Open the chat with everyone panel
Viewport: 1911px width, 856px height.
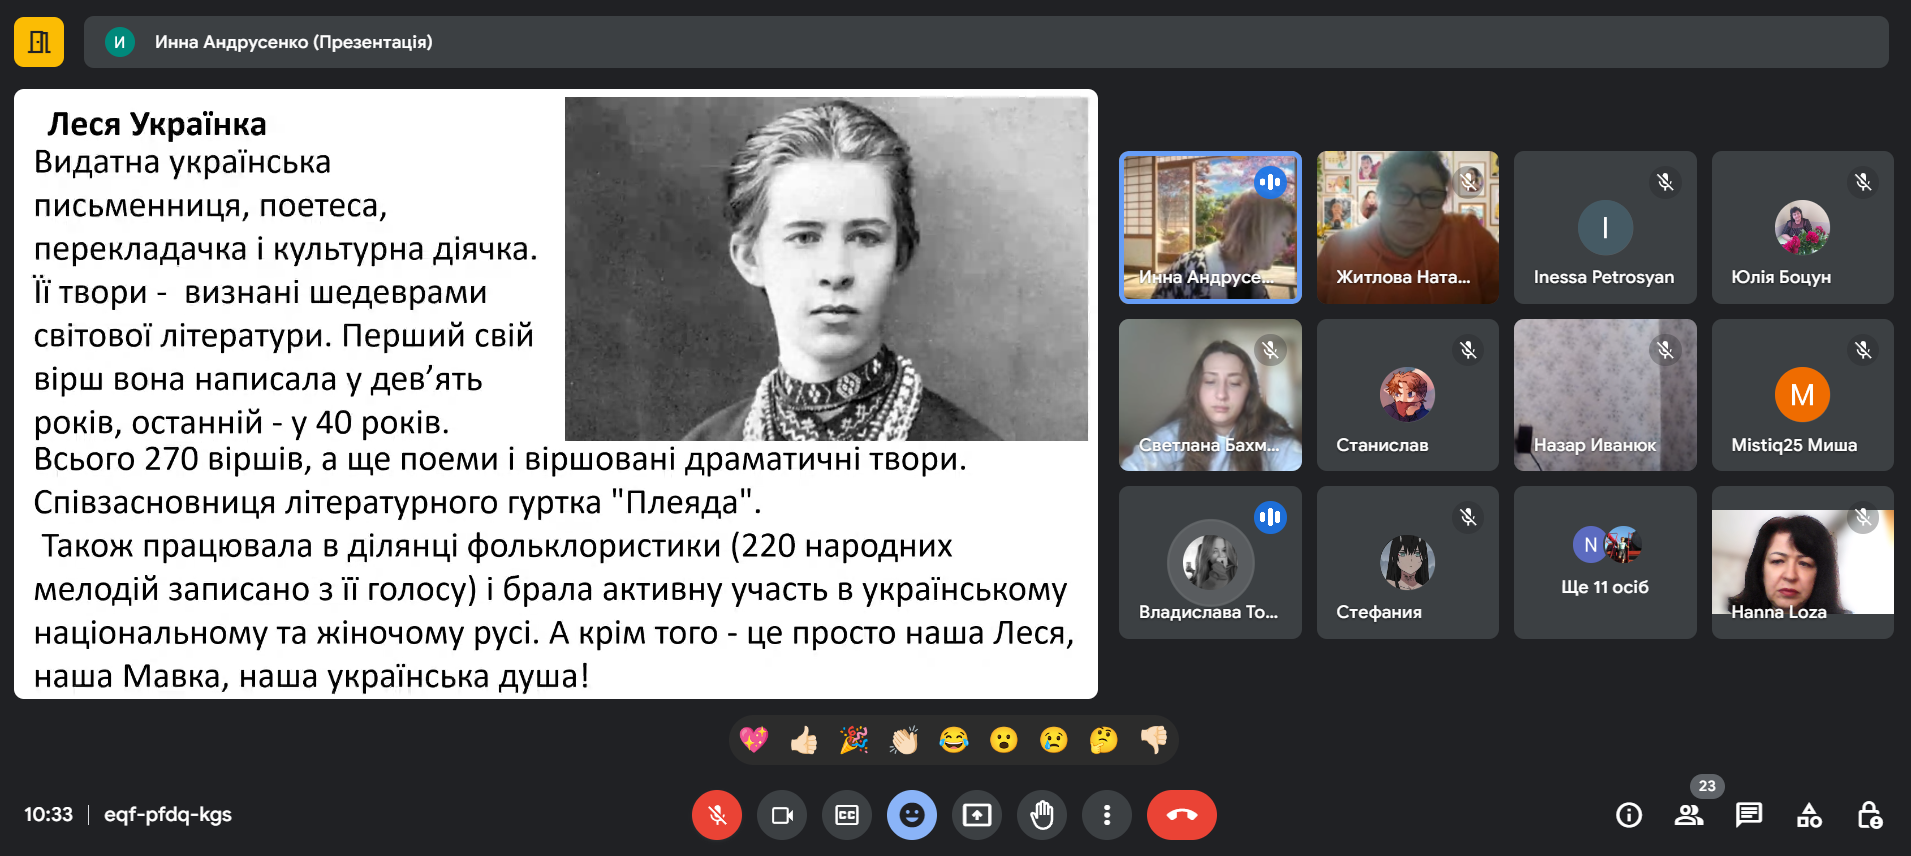(1749, 815)
